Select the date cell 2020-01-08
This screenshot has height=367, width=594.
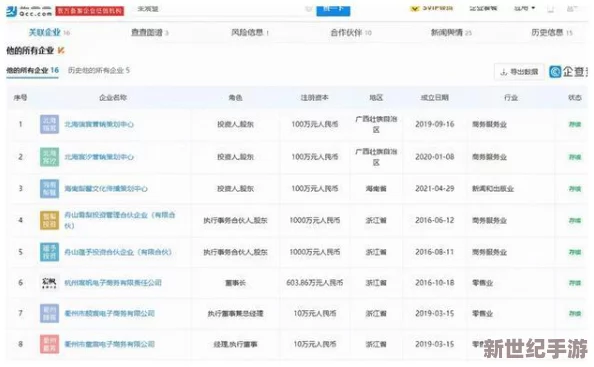(435, 157)
